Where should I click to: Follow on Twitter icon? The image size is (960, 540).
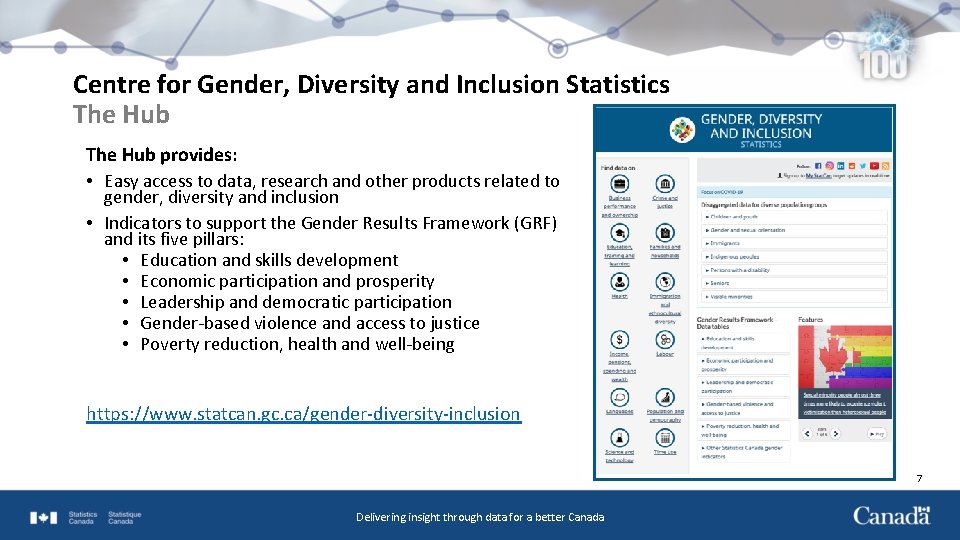point(863,166)
